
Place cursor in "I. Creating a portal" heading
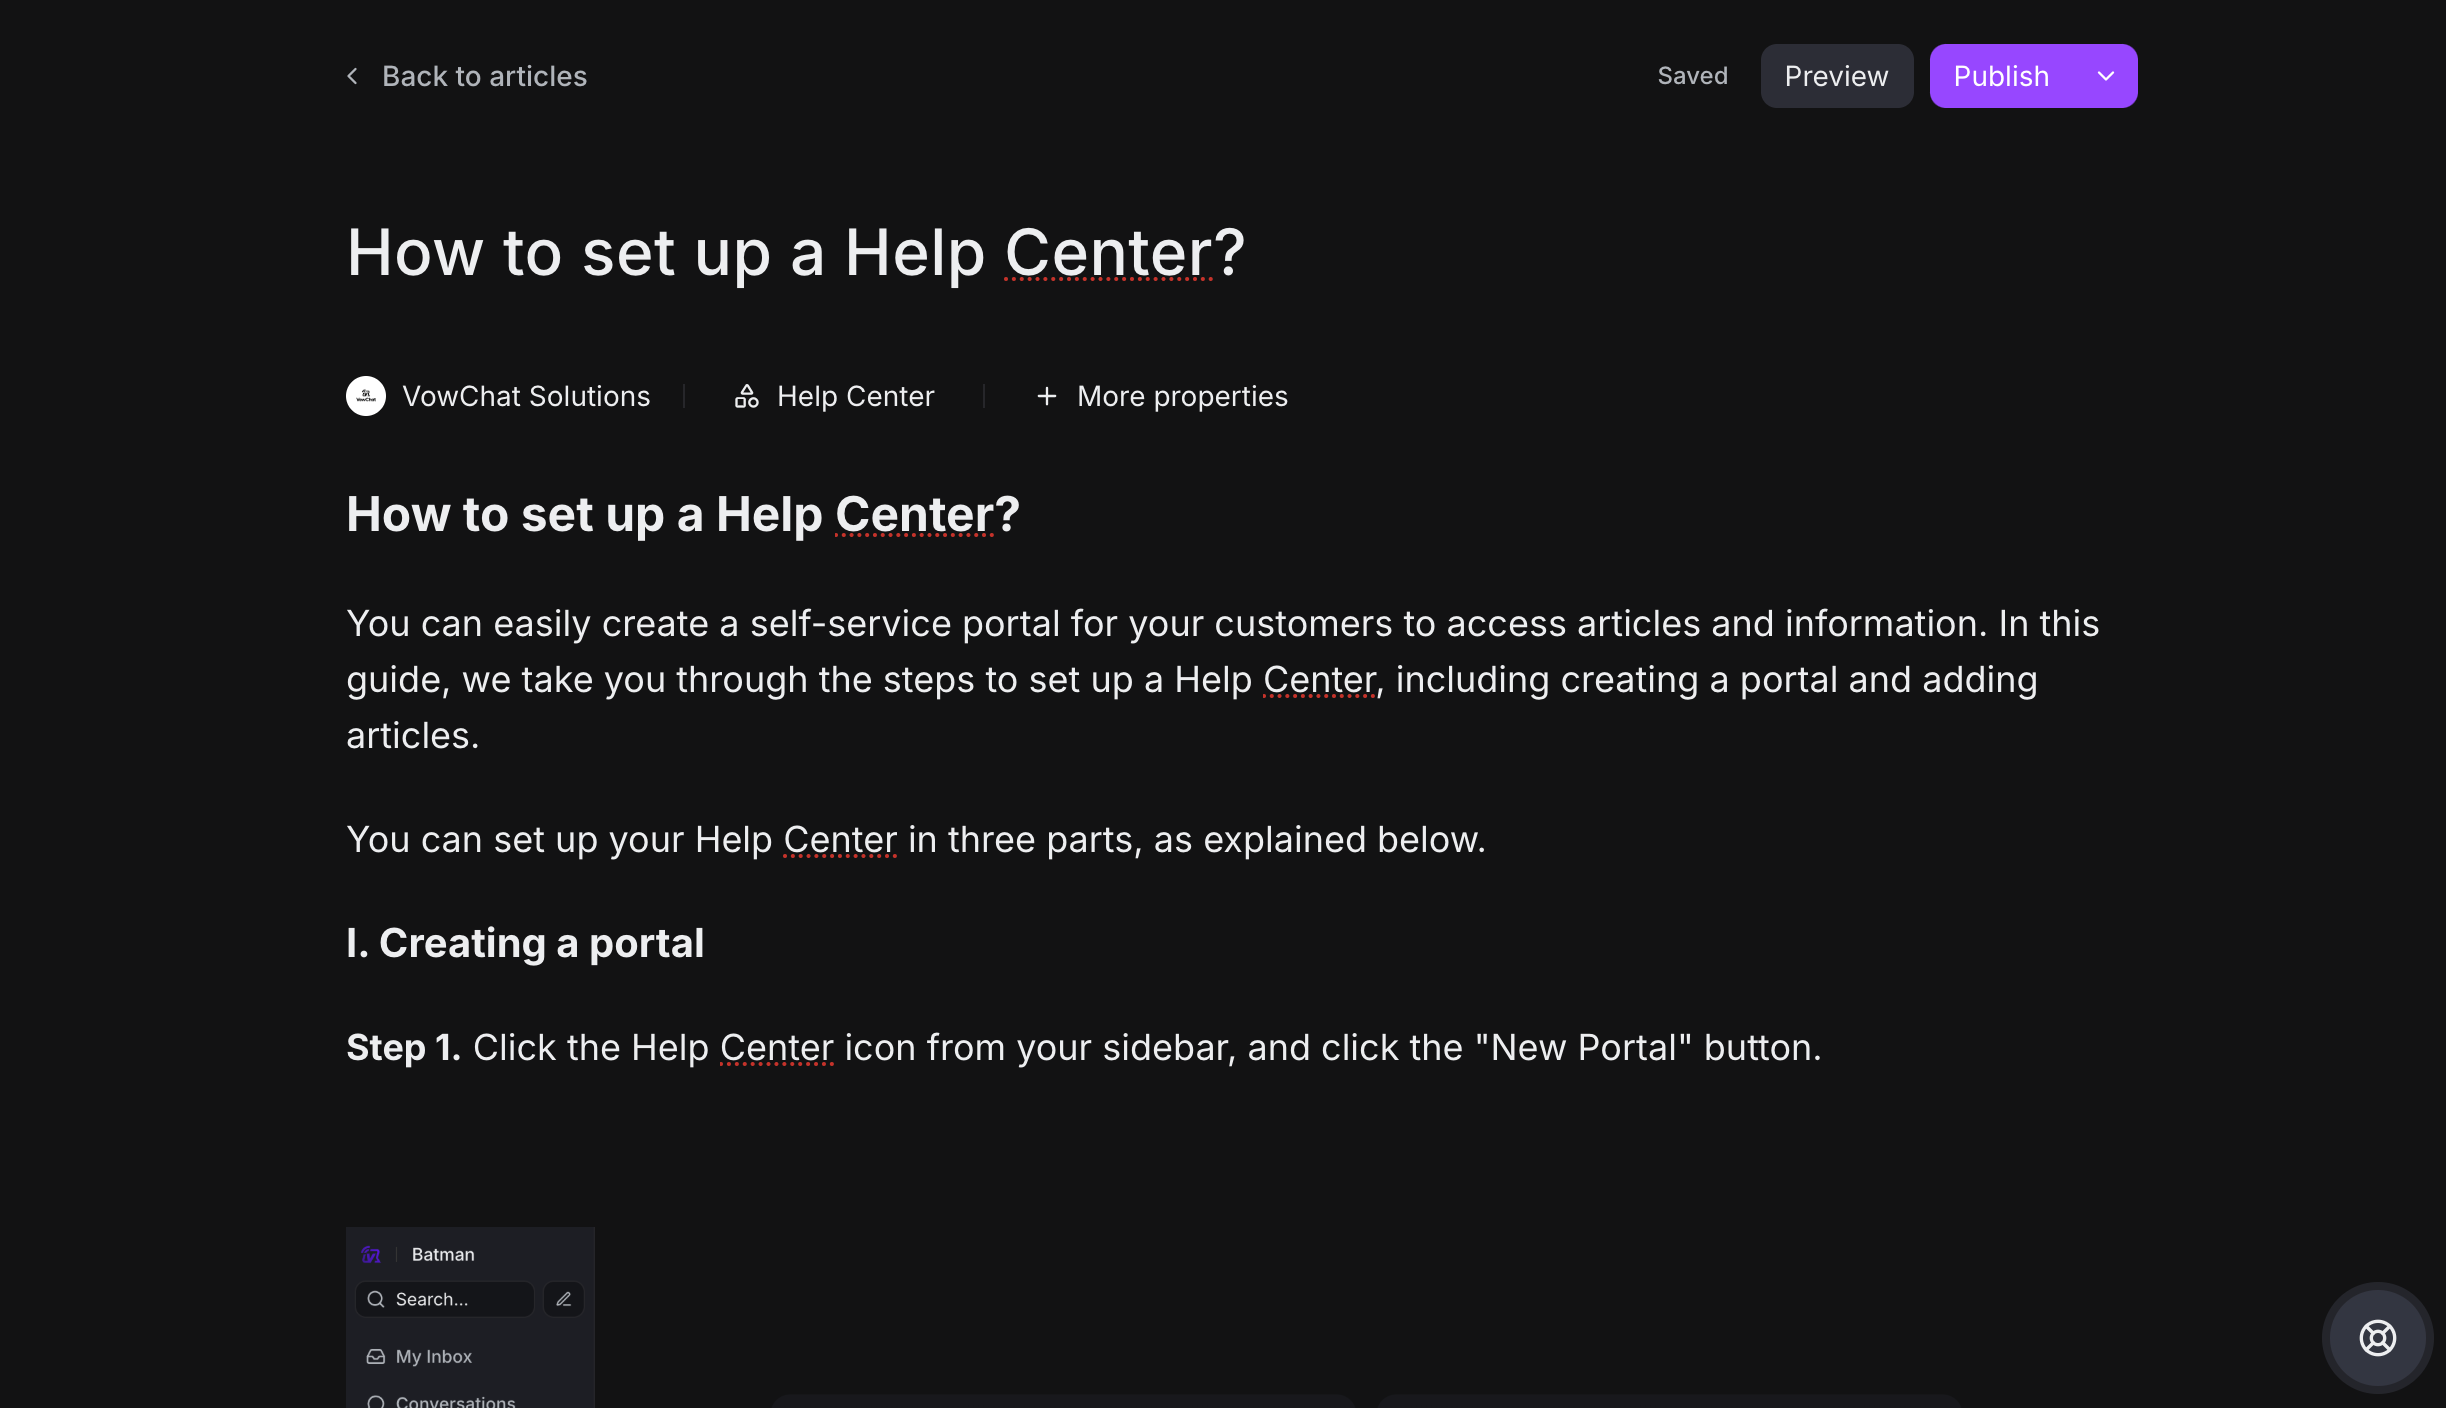(x=525, y=943)
